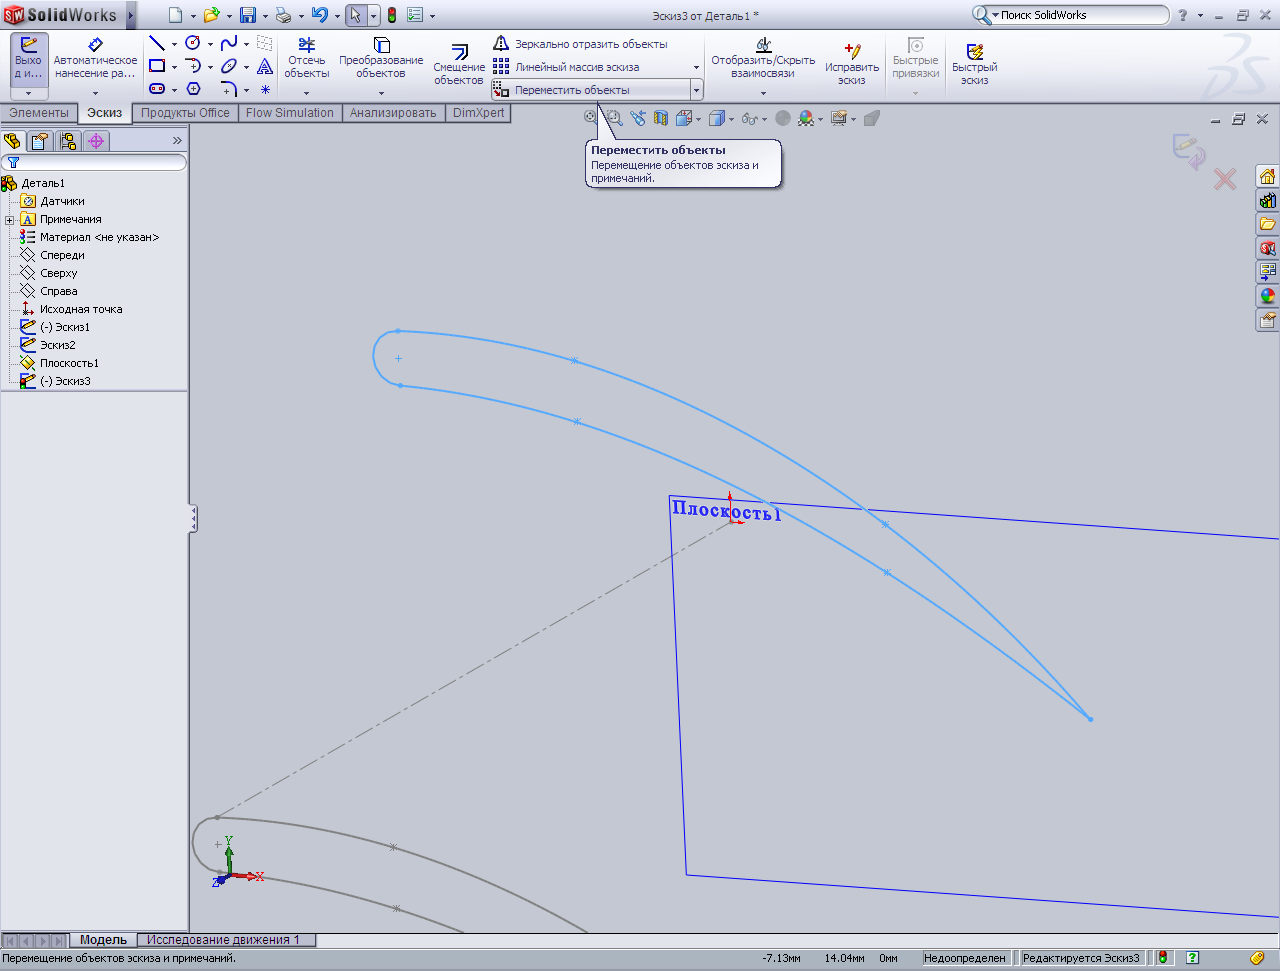The height and width of the screenshot is (971, 1280).
Task: Click Move Entities (Переместить объекты)
Action: point(590,90)
